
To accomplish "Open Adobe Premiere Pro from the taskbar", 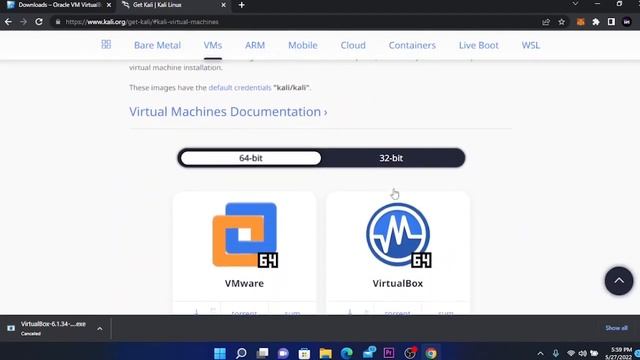I will 389,353.
